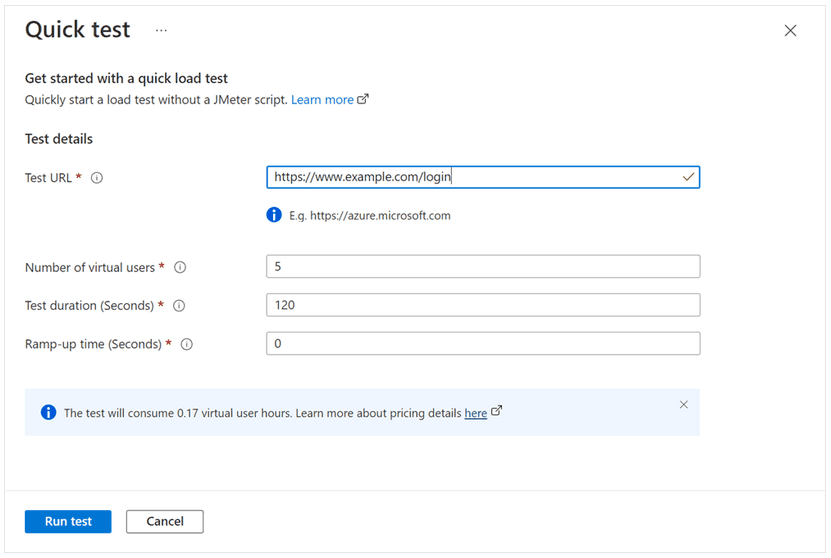Click the 'Test URL' label
831x558 pixels.
[48, 178]
